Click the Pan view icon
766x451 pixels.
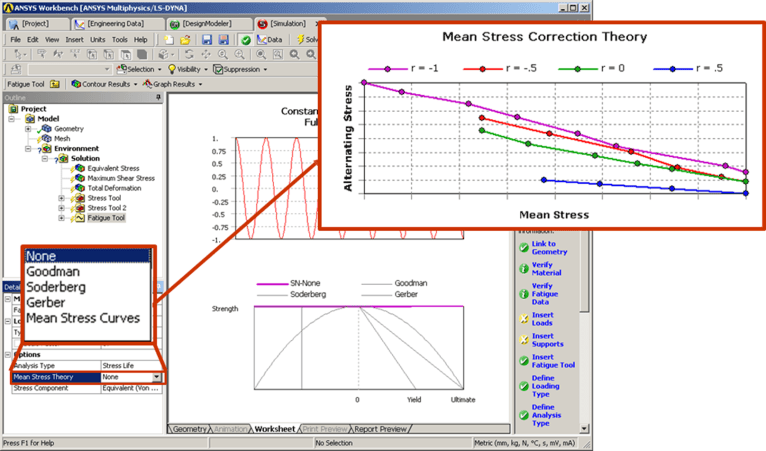[x=206, y=54]
